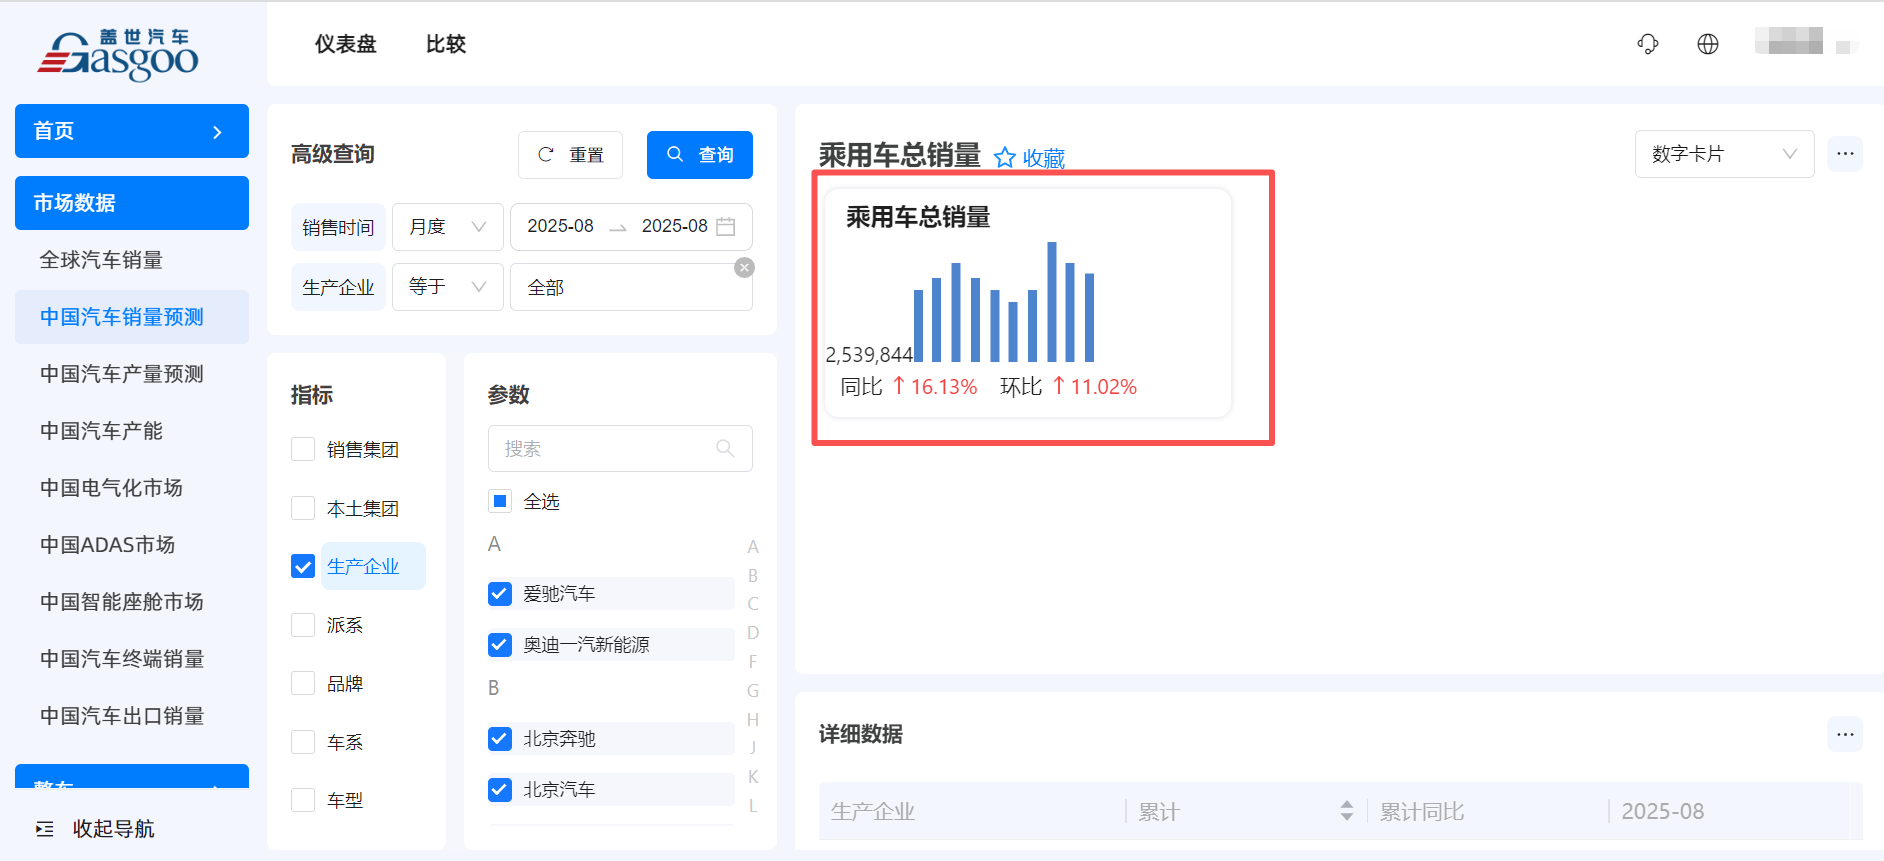Jump to letter A in index
The height and width of the screenshot is (861, 1884).
pyautogui.click(x=753, y=547)
